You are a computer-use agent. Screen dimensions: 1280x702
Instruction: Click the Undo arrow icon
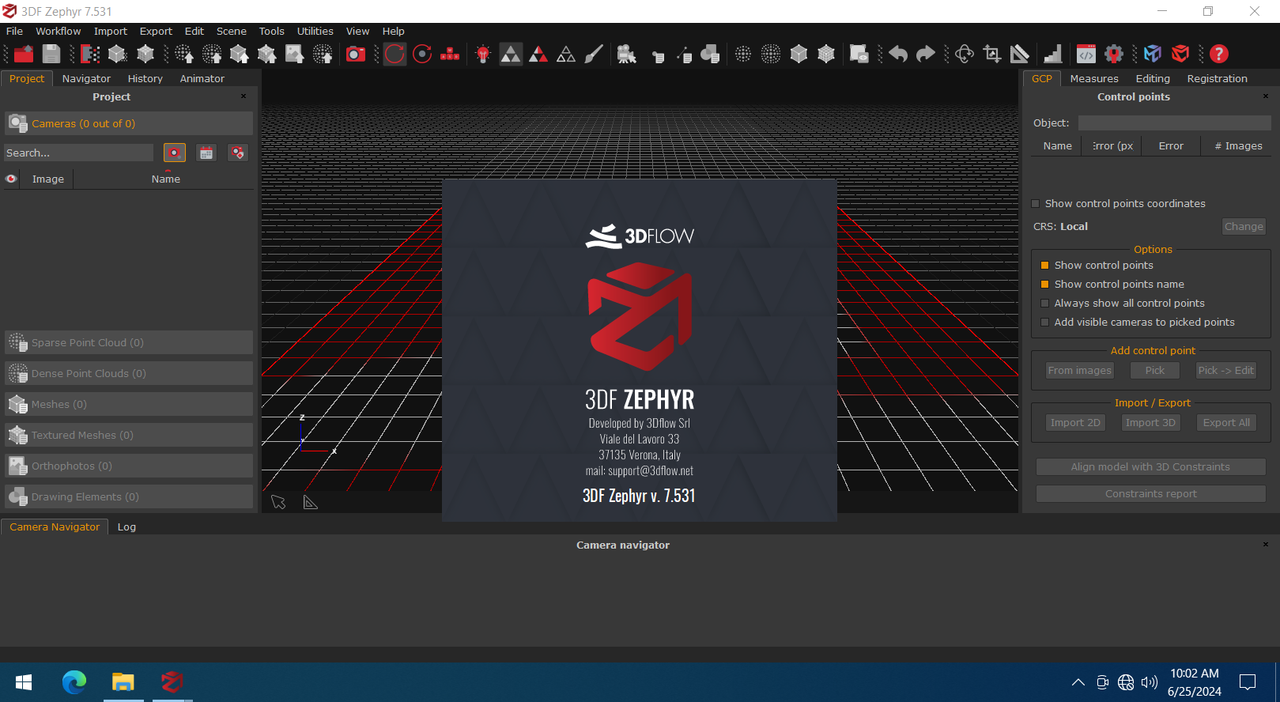pyautogui.click(x=898, y=54)
